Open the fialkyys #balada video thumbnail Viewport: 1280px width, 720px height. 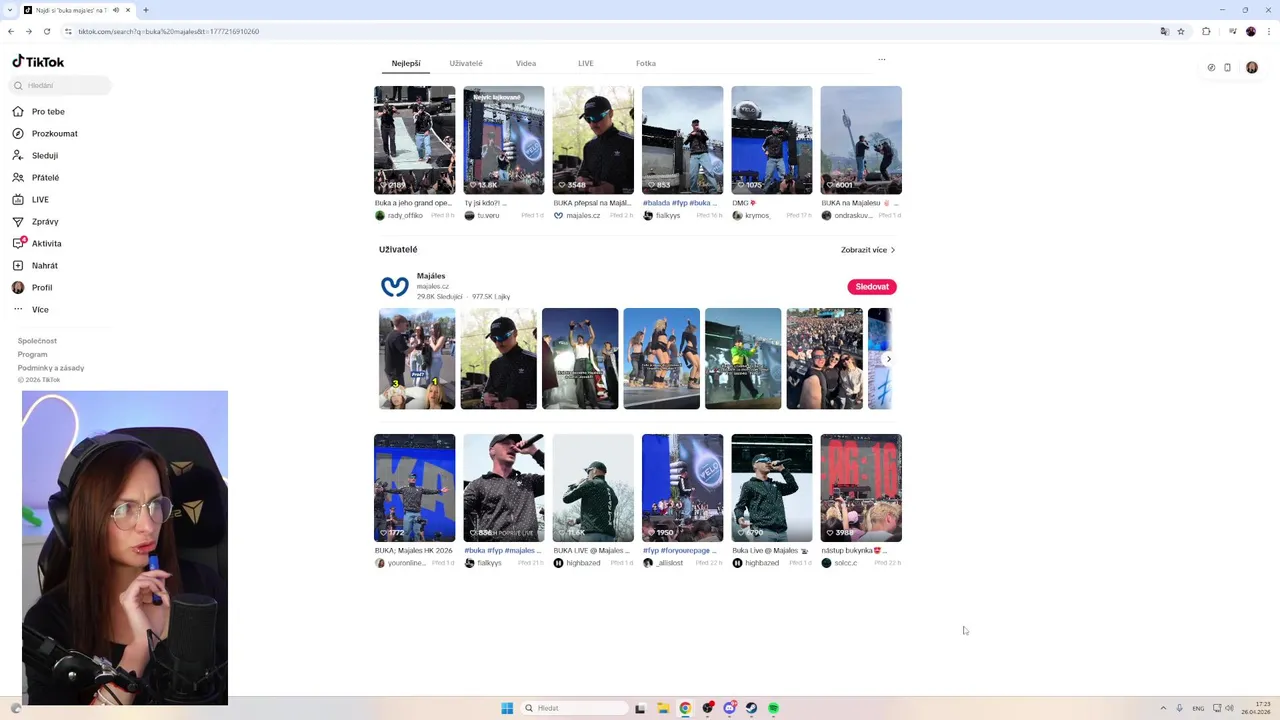[682, 140]
